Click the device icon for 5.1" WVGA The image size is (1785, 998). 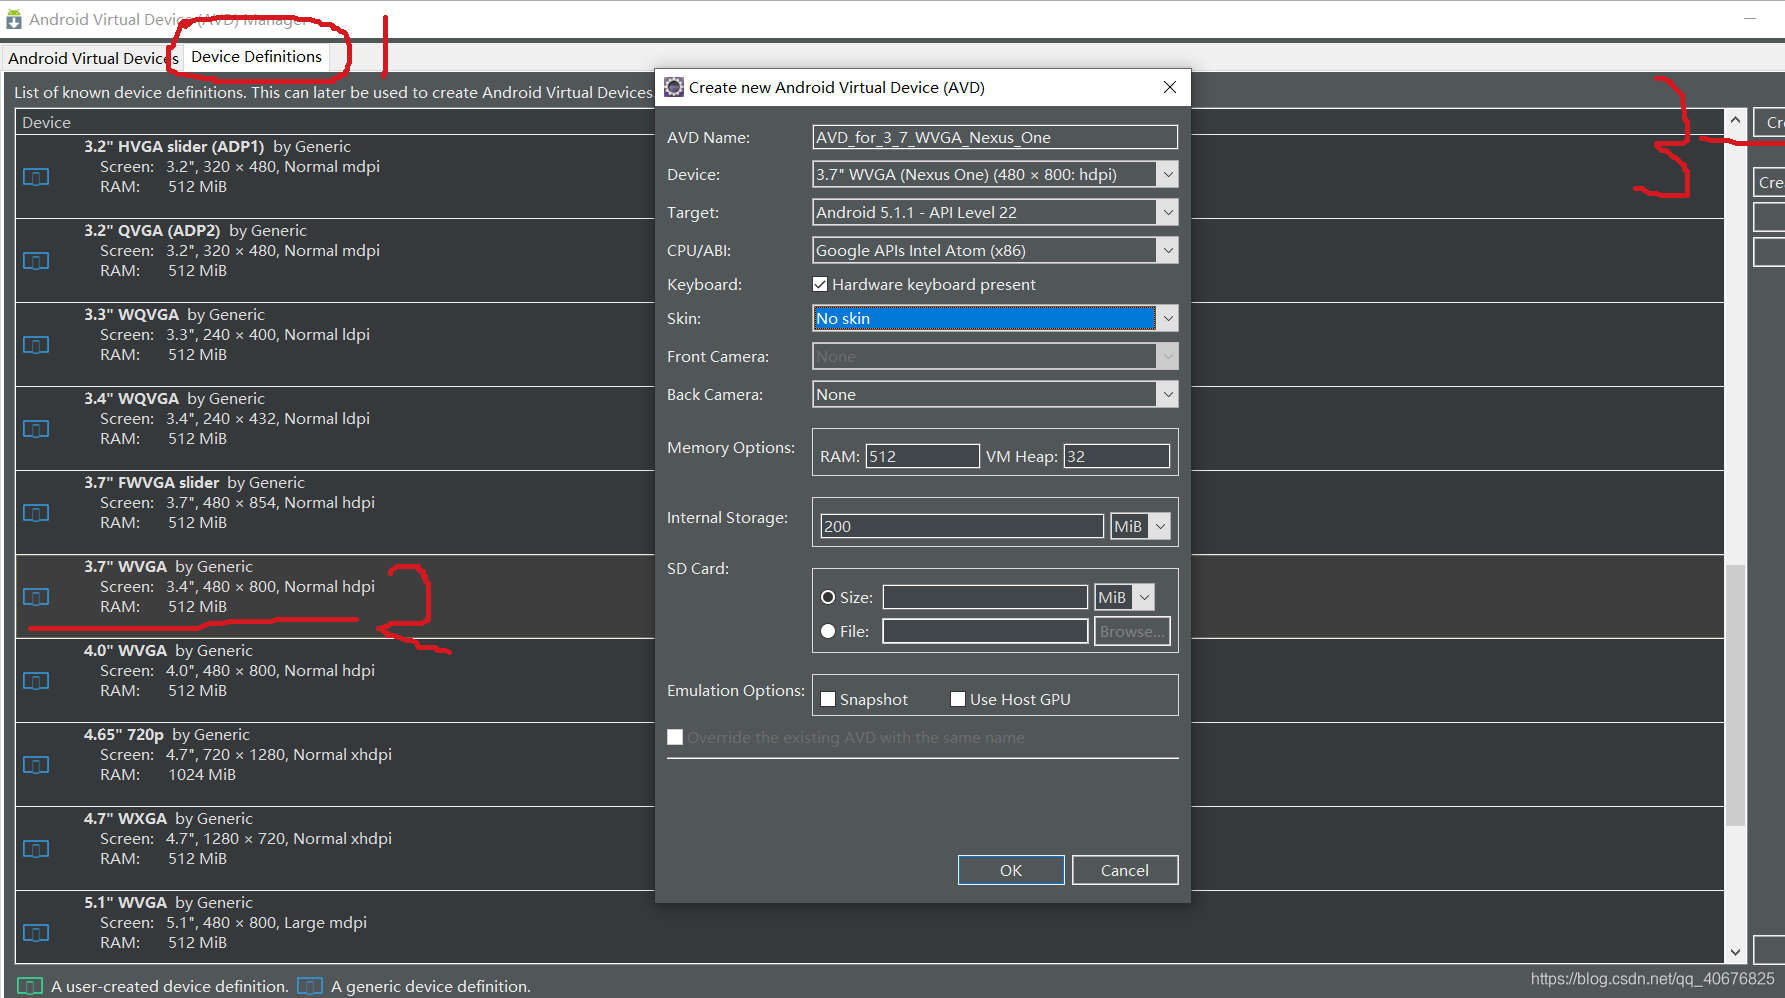36,933
